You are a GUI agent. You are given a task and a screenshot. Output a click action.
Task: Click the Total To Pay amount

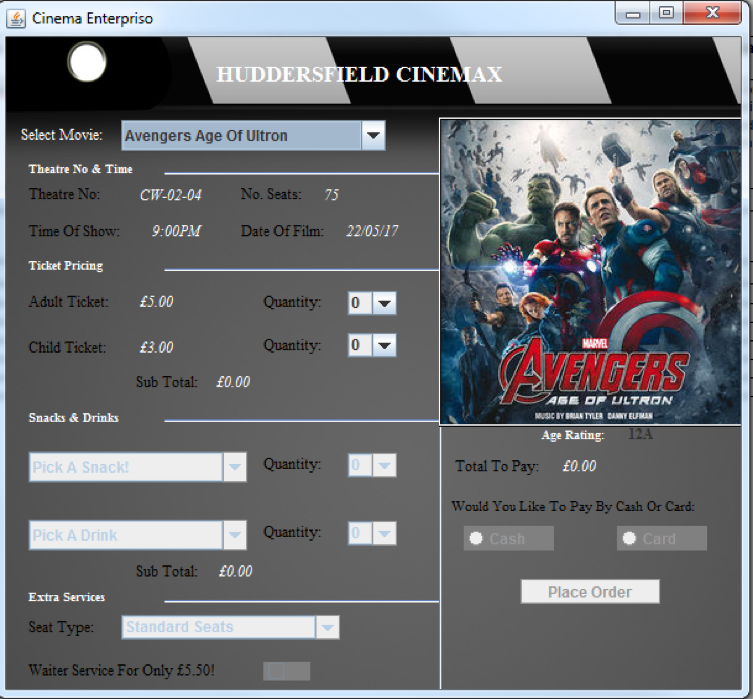(580, 466)
